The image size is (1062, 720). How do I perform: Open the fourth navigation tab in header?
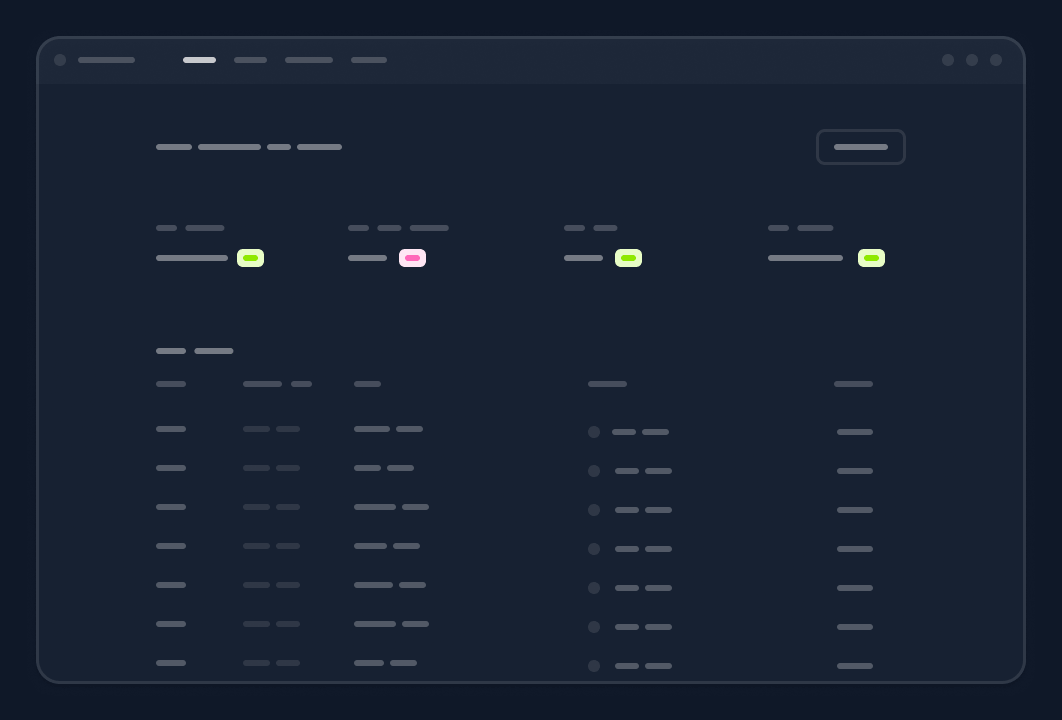pyautogui.click(x=369, y=60)
